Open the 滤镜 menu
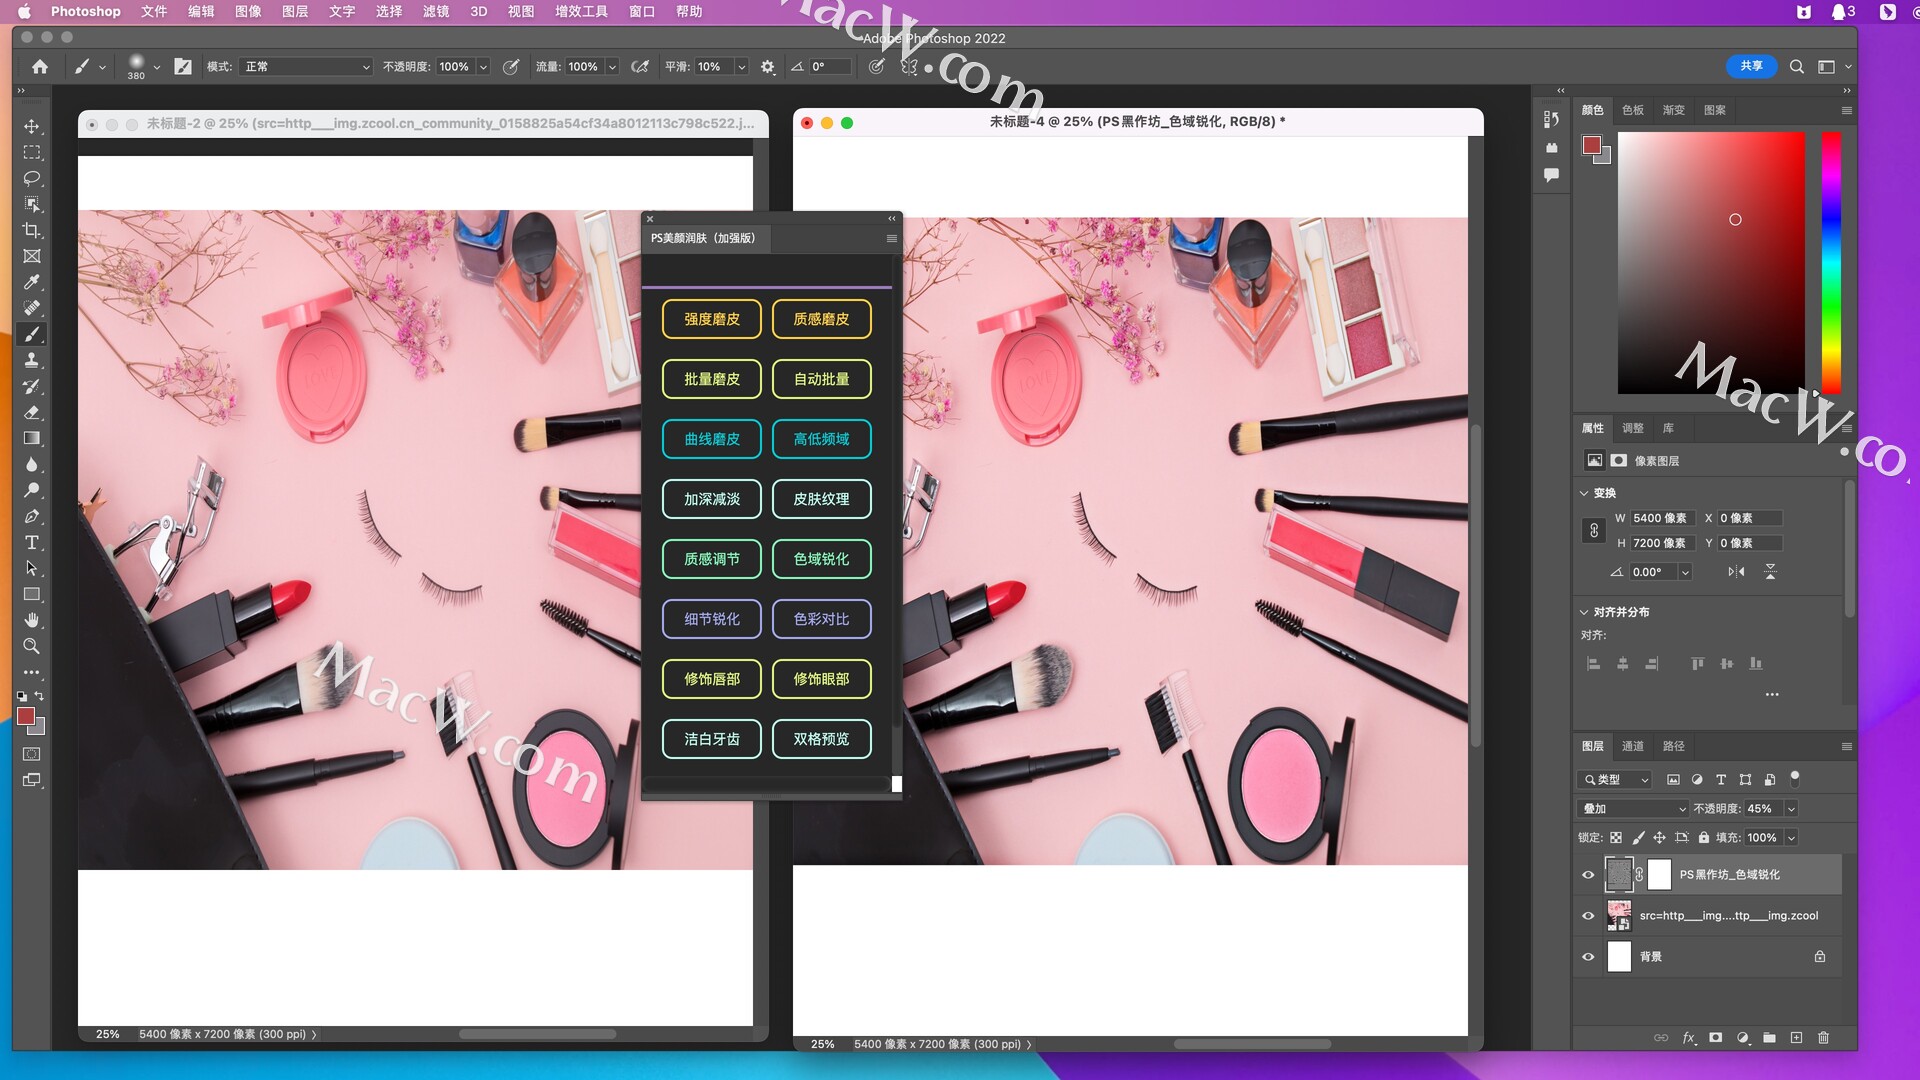This screenshot has width=1920, height=1080. 436,11
